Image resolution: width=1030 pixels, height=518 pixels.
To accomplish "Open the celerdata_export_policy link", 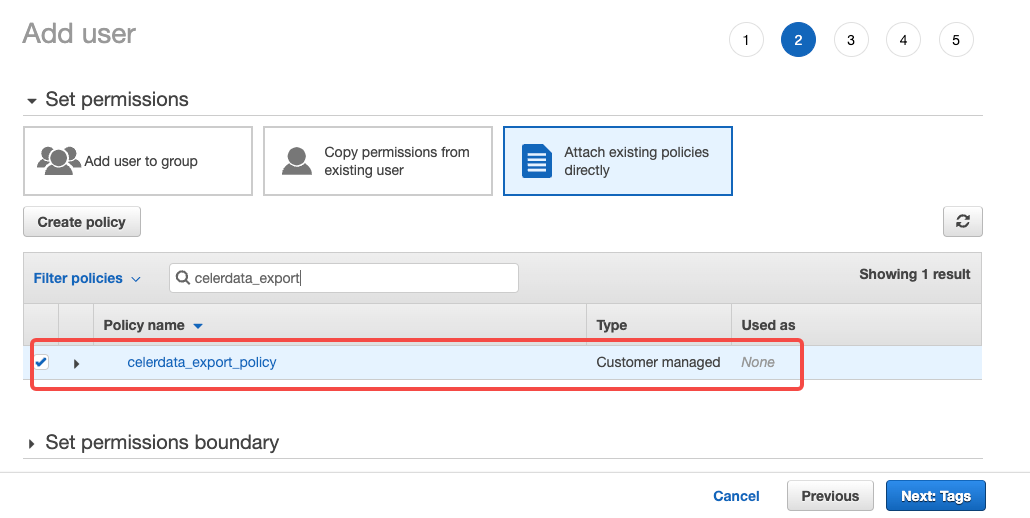I will (x=202, y=362).
